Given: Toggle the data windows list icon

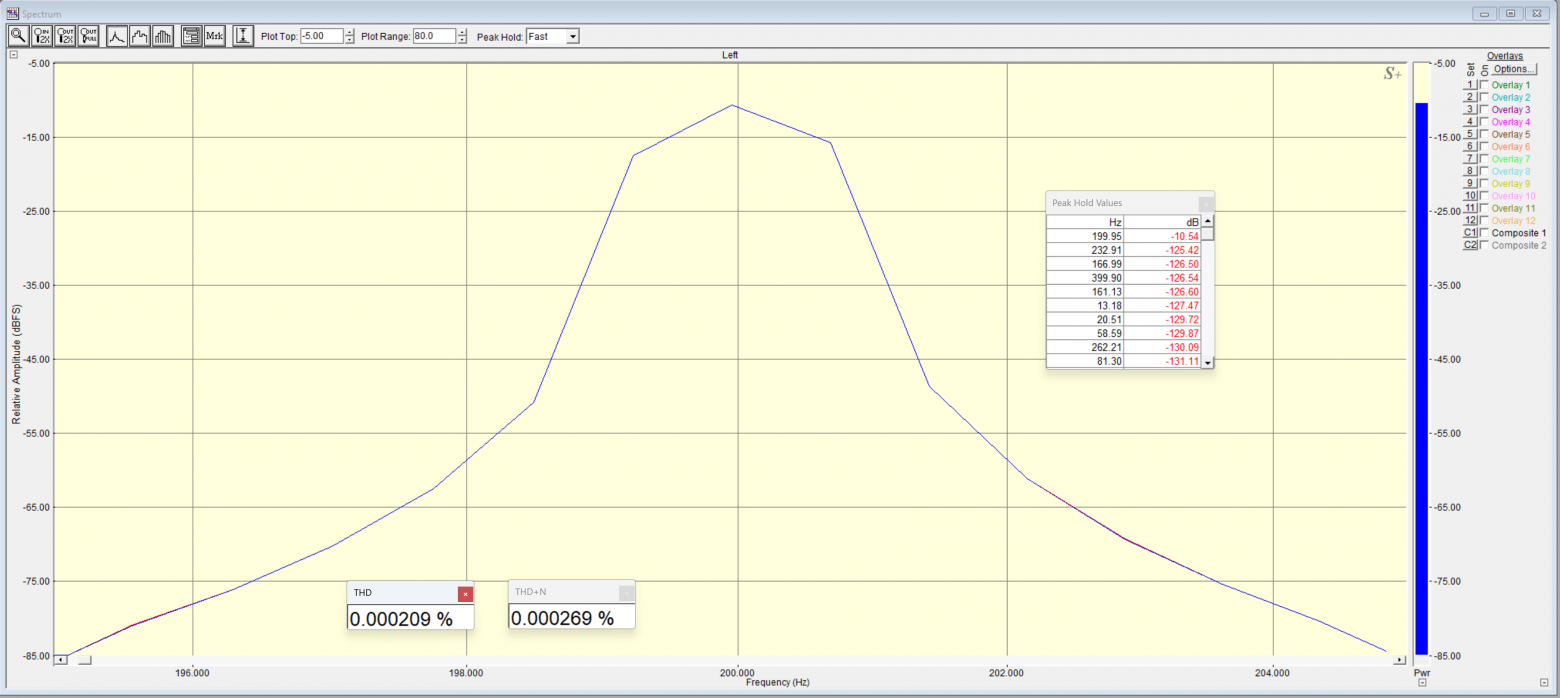Looking at the screenshot, I should click(x=192, y=36).
